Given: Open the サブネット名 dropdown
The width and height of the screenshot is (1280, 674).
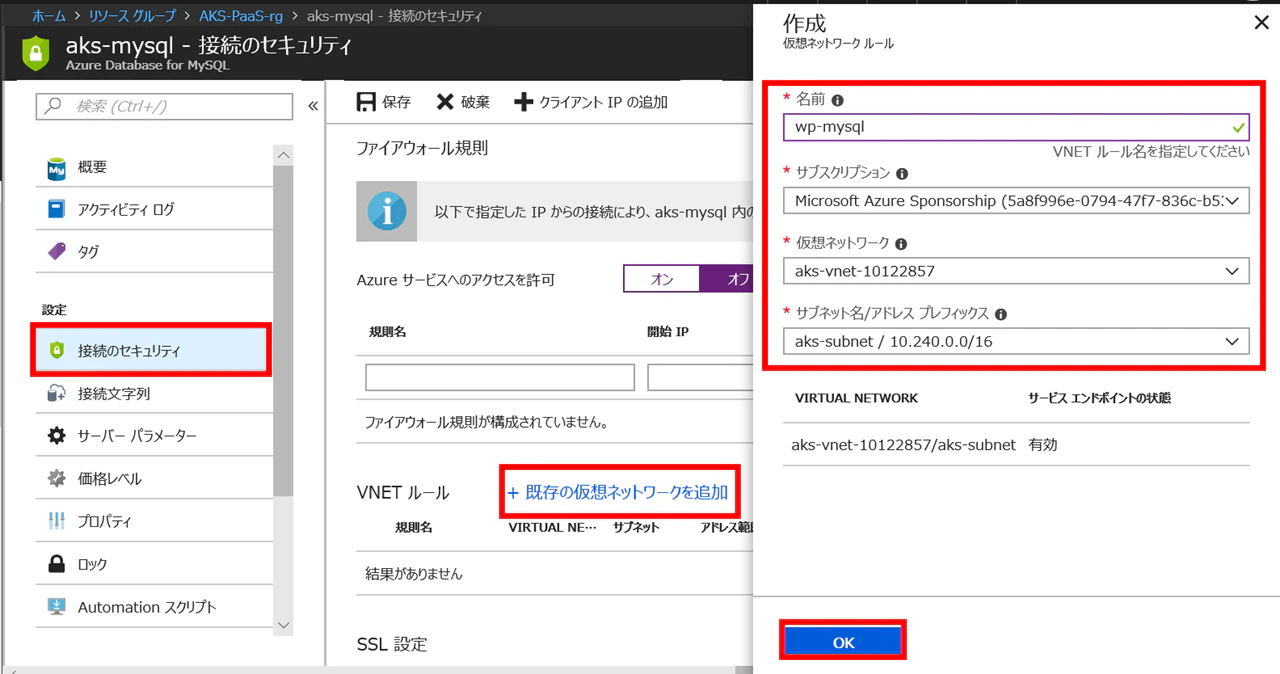Looking at the screenshot, I should point(1016,341).
